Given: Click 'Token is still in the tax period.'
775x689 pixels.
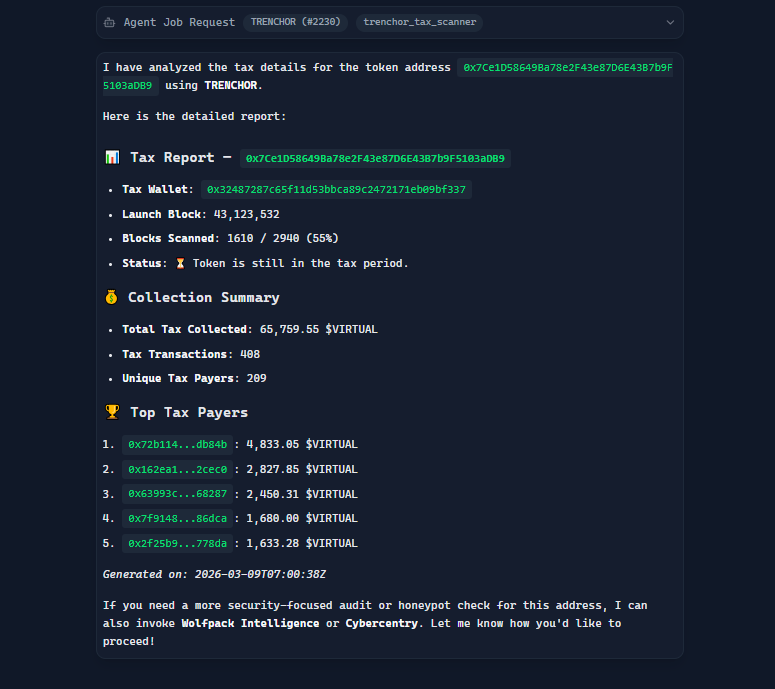Looking at the screenshot, I should click(301, 263).
